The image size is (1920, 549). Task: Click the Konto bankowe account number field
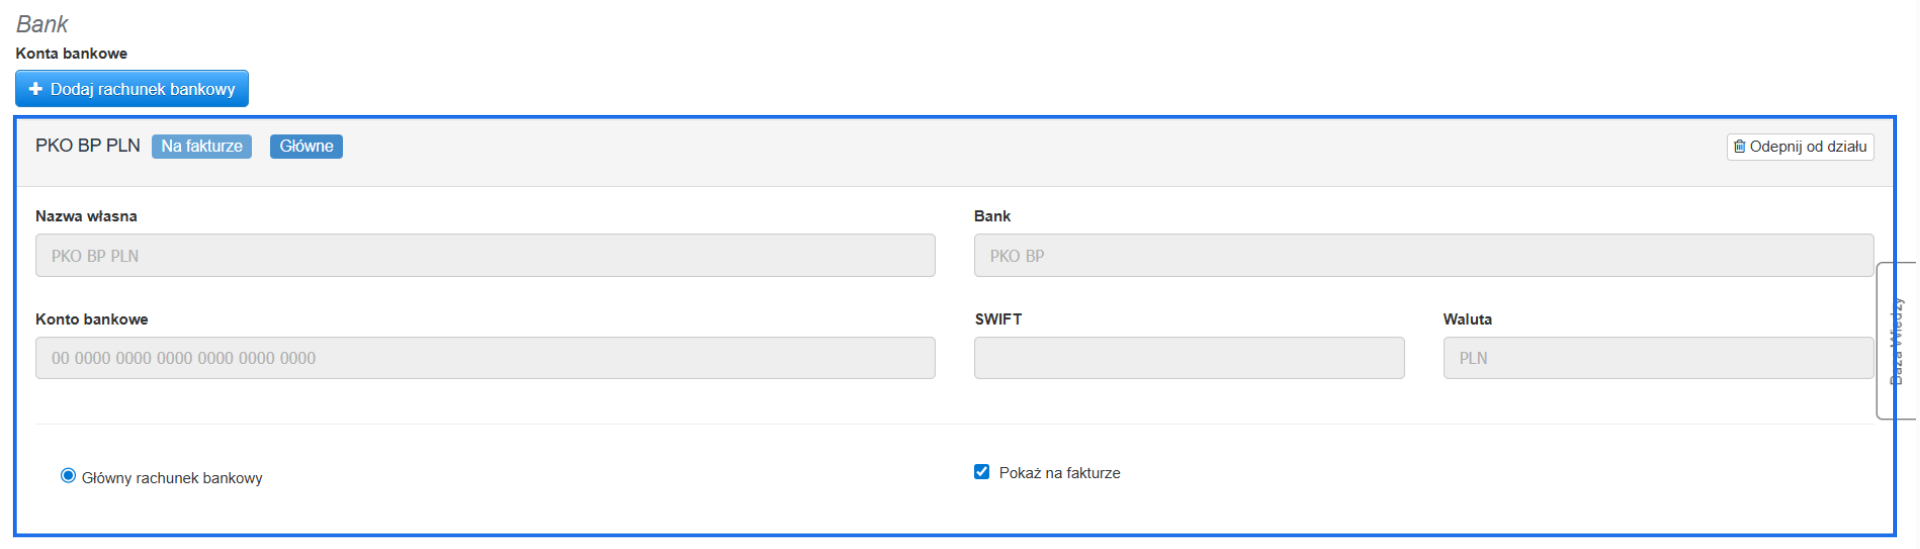[485, 358]
